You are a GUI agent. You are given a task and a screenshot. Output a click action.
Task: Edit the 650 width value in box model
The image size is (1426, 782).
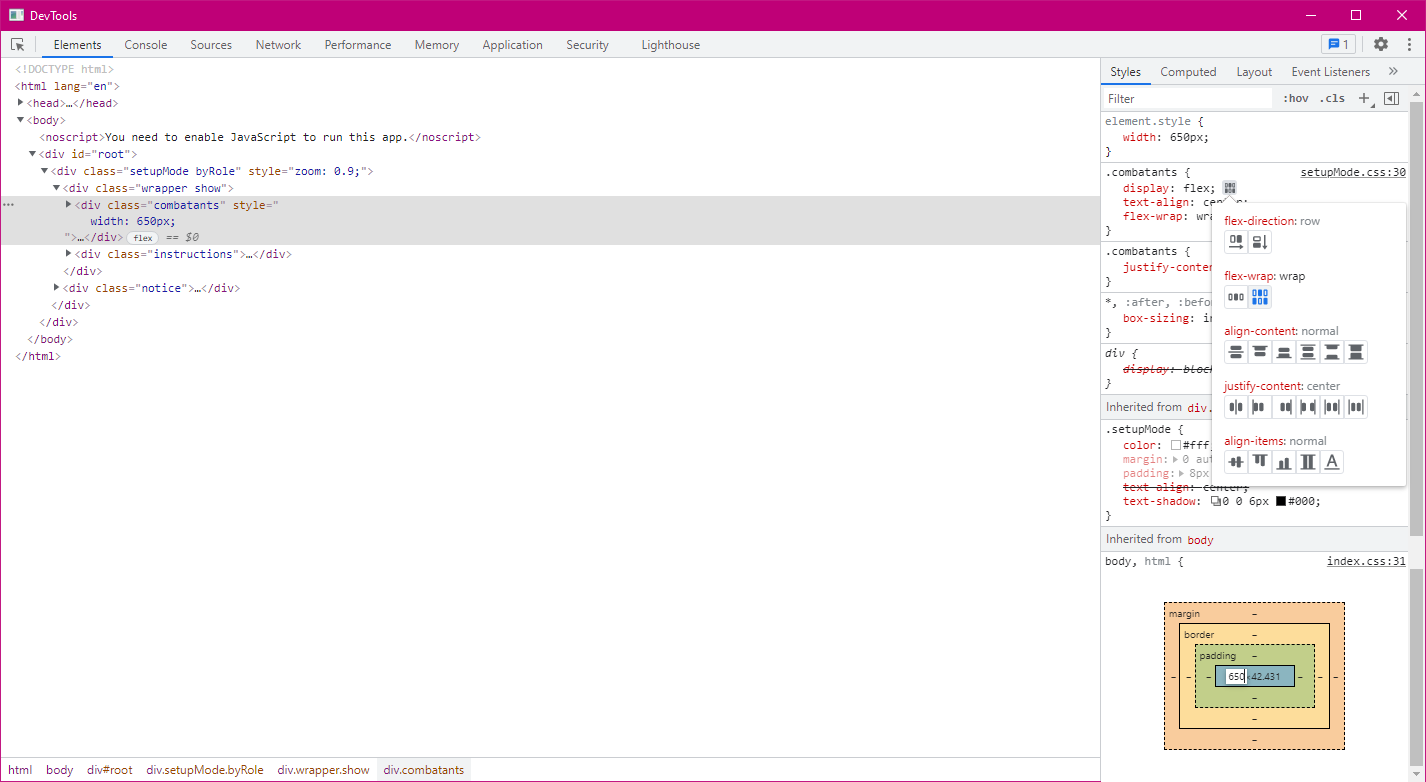pos(1235,677)
